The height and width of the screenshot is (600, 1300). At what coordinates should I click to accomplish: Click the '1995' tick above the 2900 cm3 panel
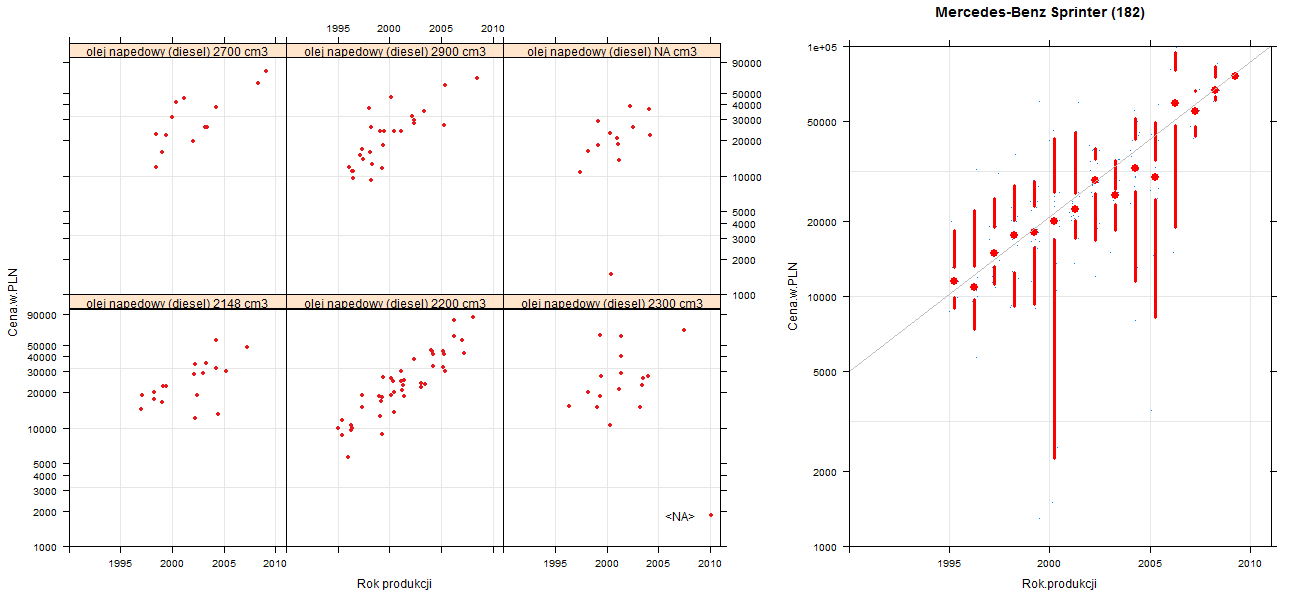[338, 29]
